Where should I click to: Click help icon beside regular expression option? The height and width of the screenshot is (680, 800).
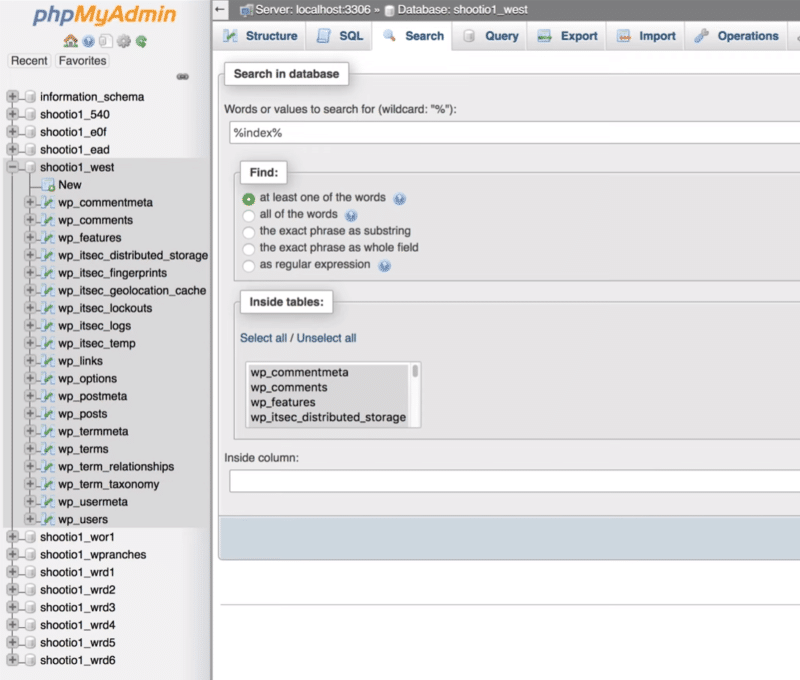[384, 265]
